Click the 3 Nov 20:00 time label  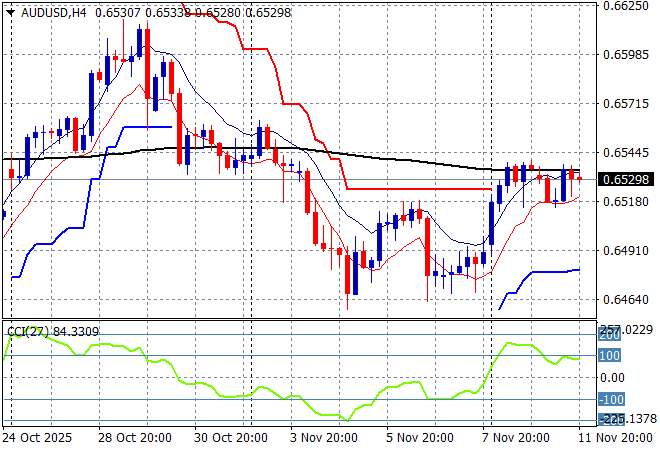[324, 438]
